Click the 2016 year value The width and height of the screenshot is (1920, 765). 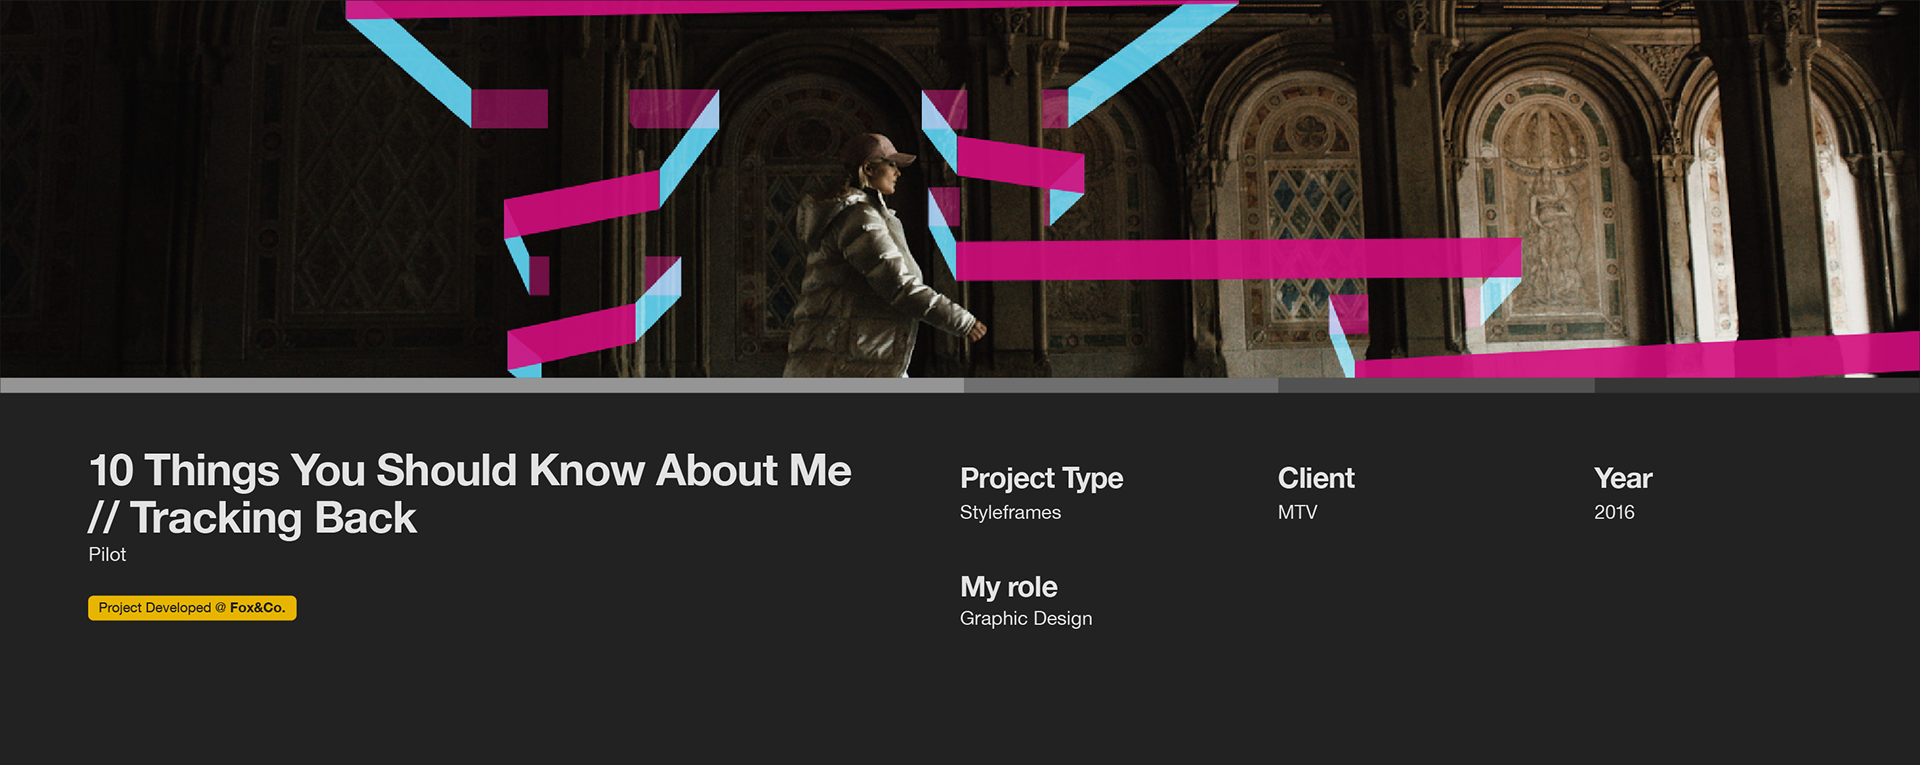click(x=1613, y=513)
